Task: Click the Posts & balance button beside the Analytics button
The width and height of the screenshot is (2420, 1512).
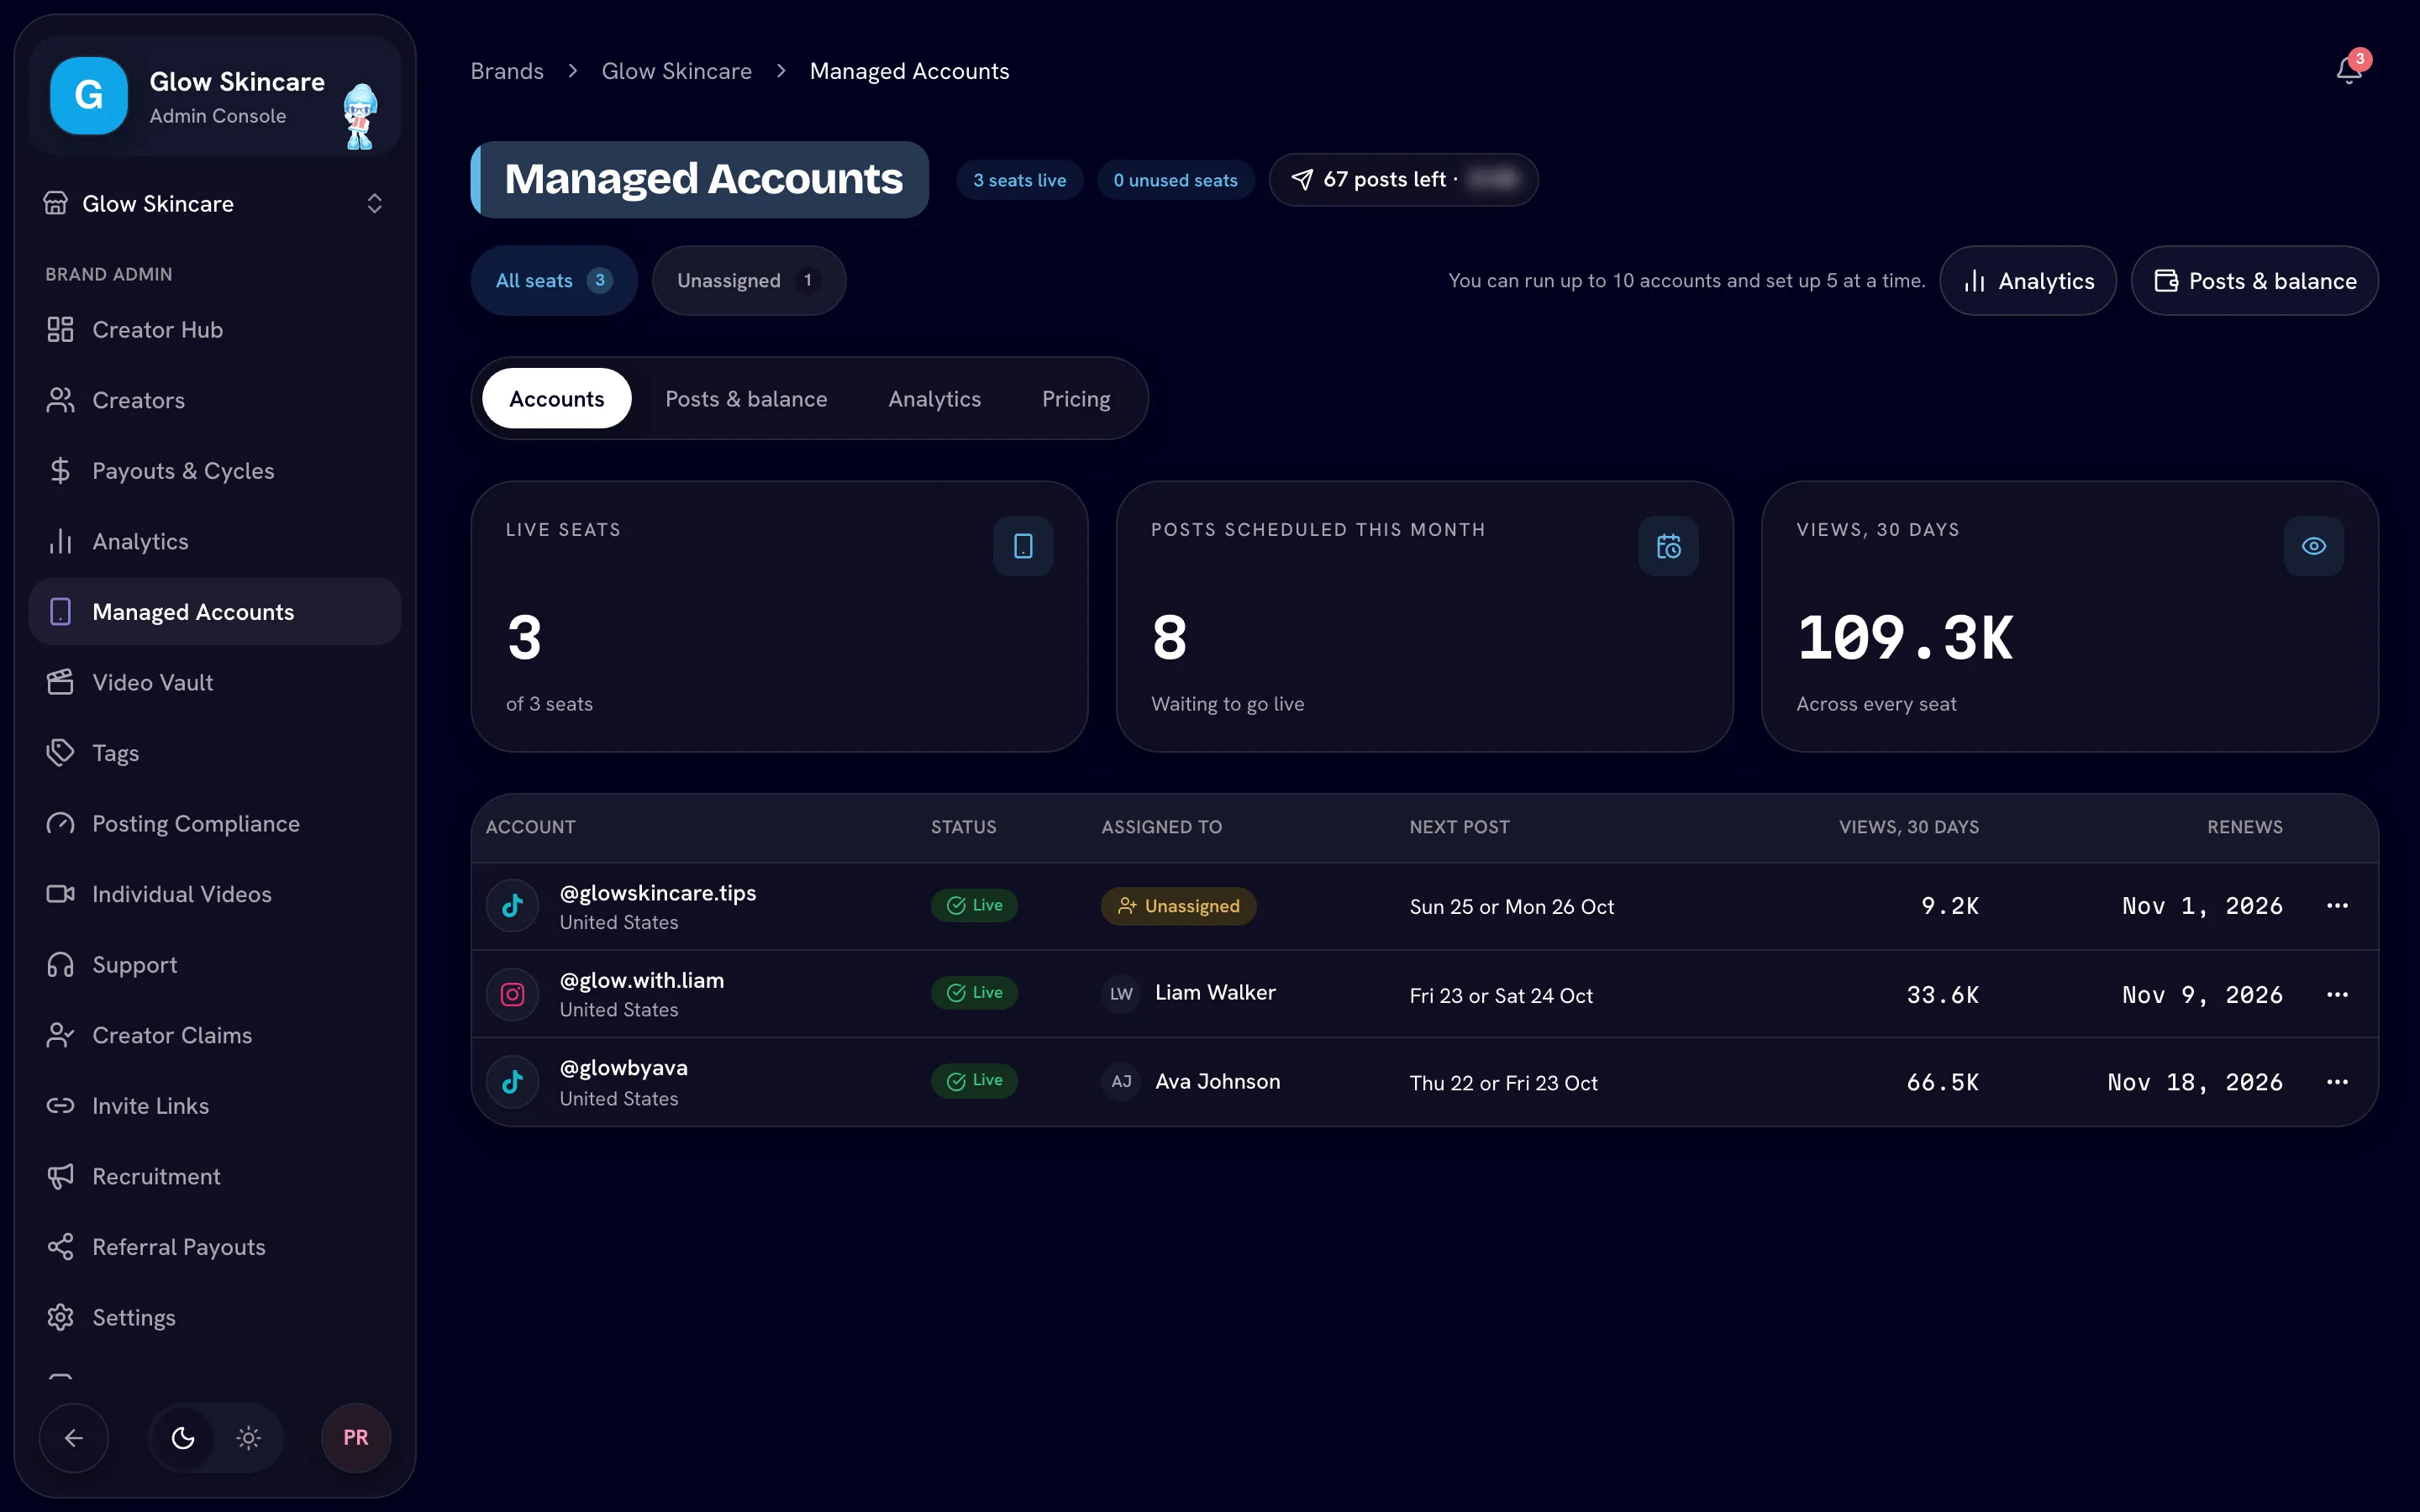Action: pos(2254,281)
